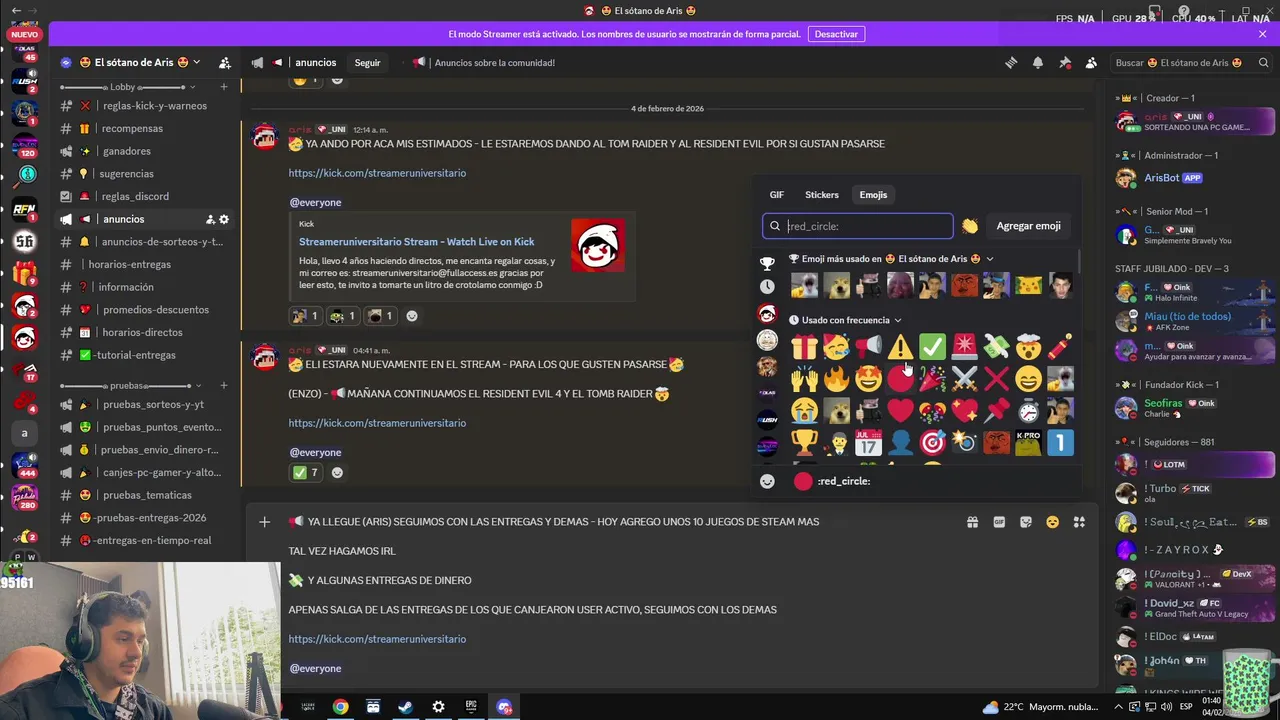
Task: Click the gift icon in the message bar
Action: [972, 522]
